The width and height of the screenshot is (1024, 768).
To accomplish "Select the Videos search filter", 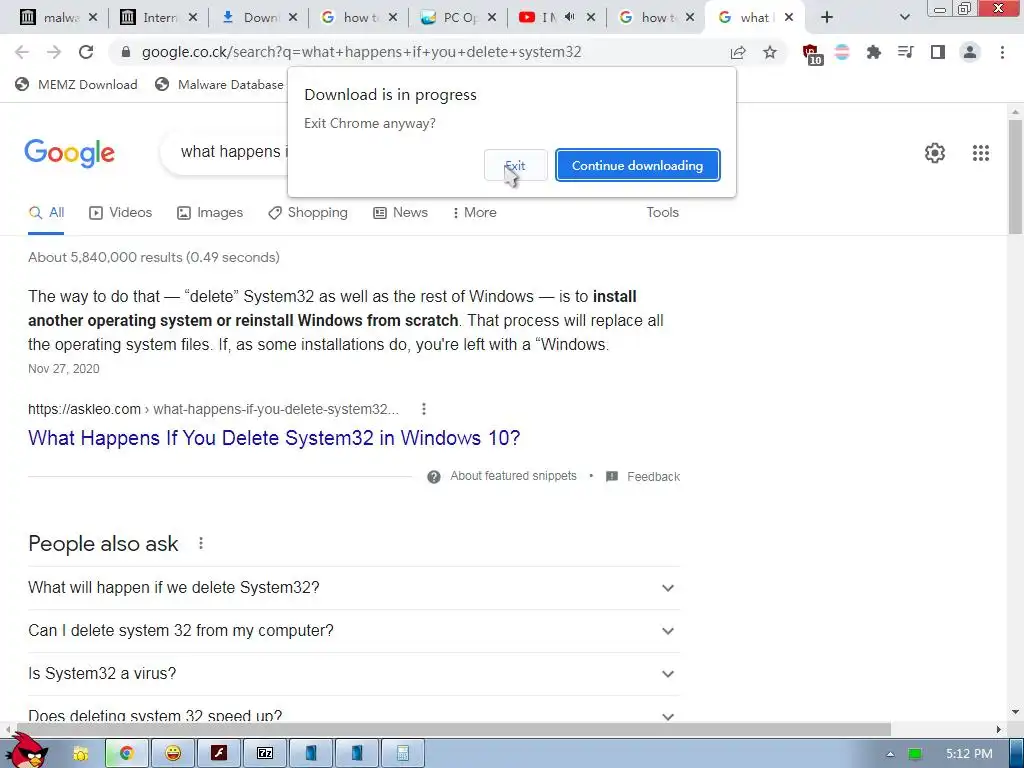I will [x=120, y=213].
